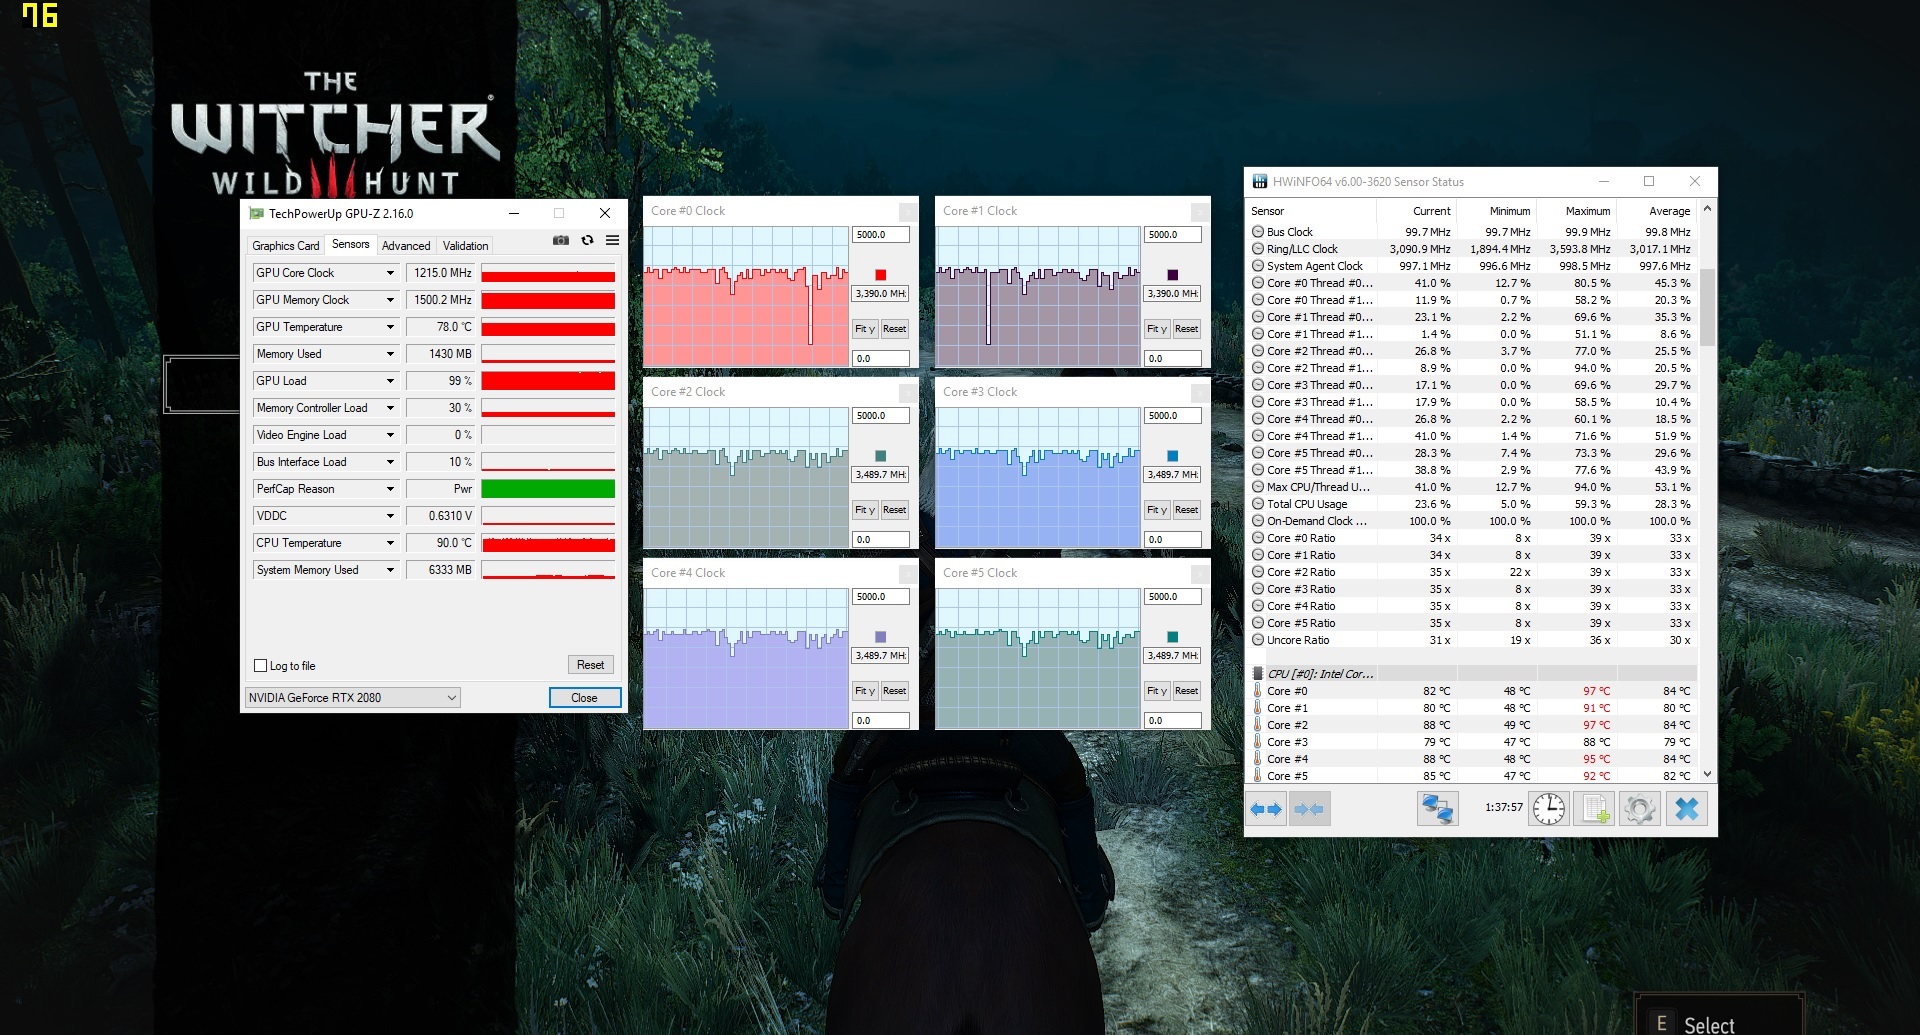Screen dimensions: 1920x1035
Task: Click Reset in Core #1 Clock graph
Action: tap(1186, 329)
